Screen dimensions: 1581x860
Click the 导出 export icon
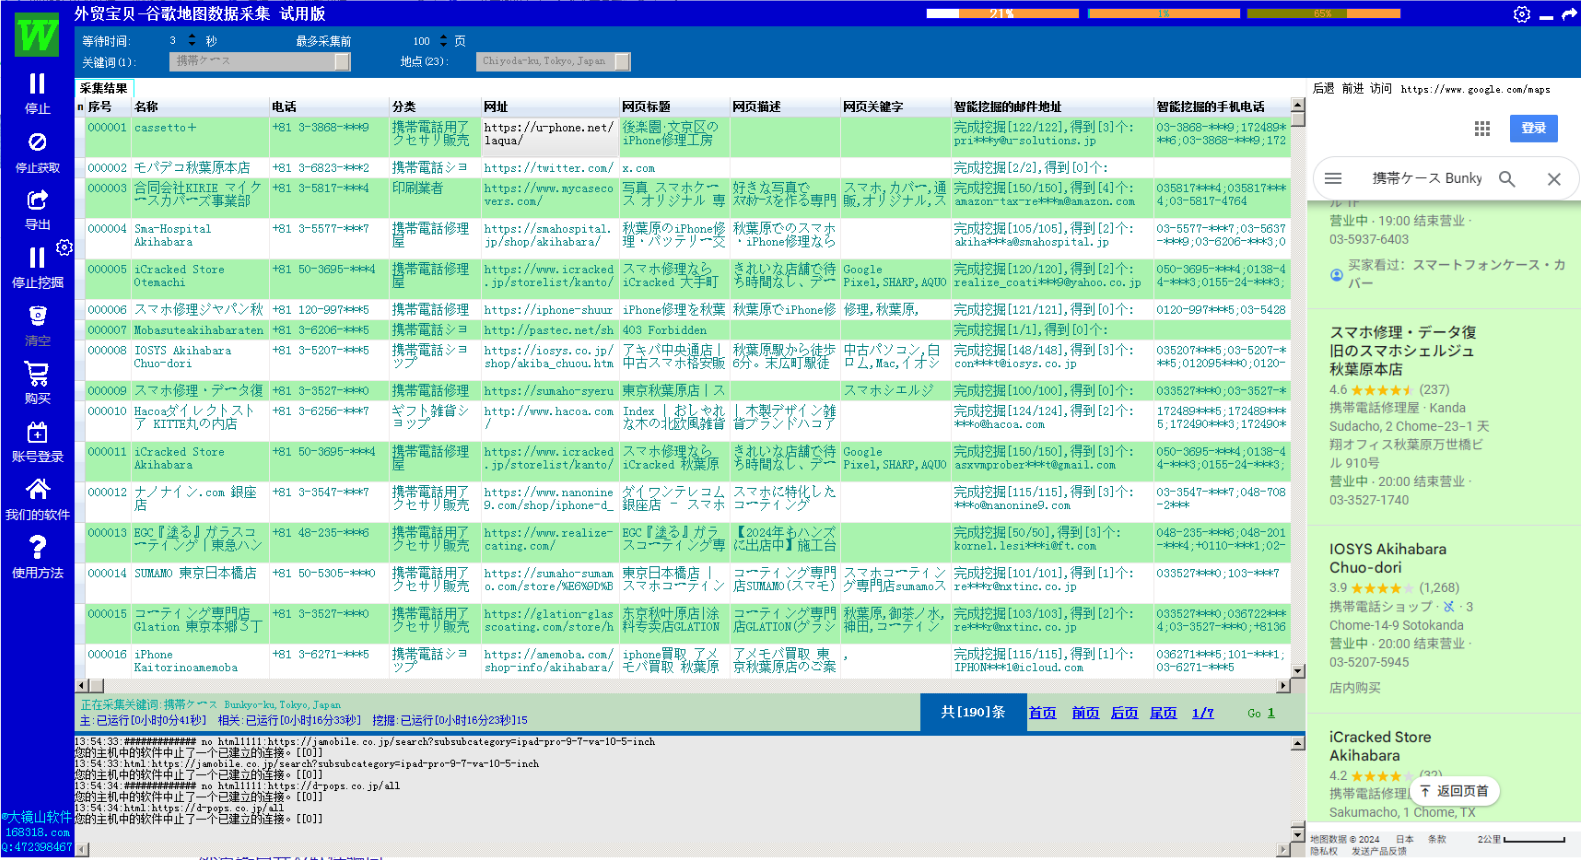tap(37, 200)
